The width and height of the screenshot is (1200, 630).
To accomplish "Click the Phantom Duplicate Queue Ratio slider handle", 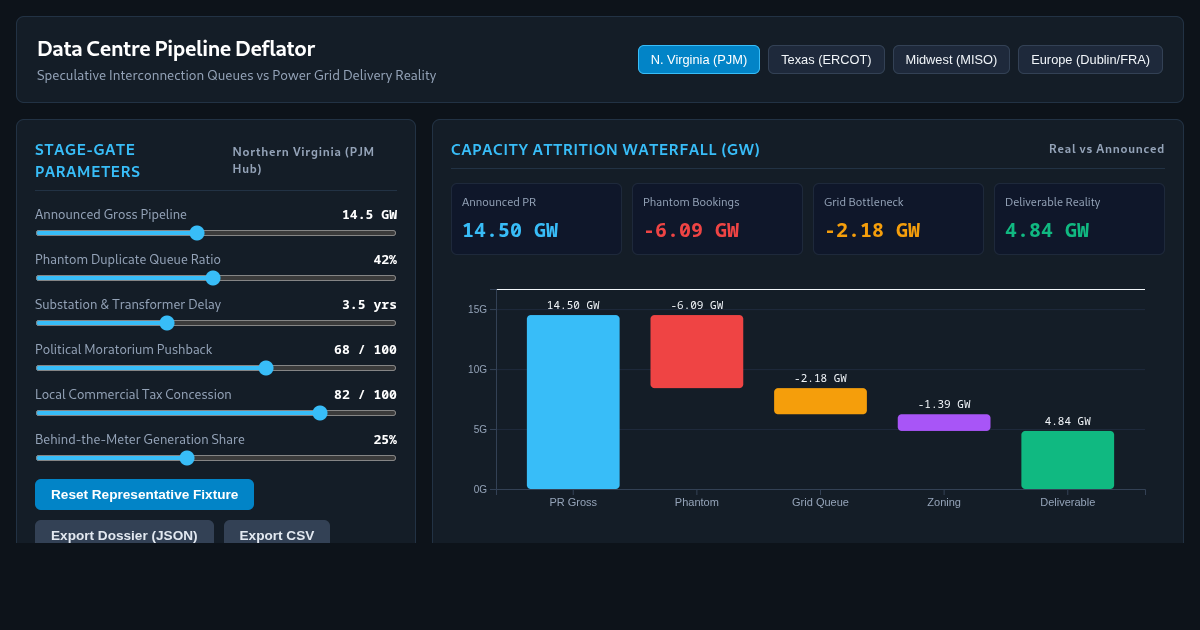I will (x=213, y=278).
